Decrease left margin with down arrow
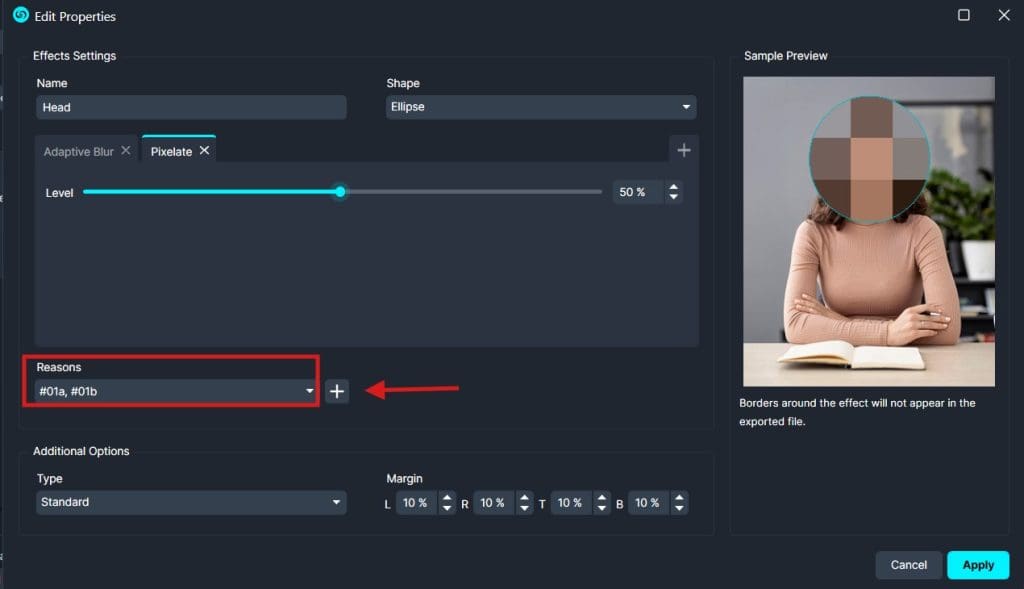 pyautogui.click(x=447, y=508)
